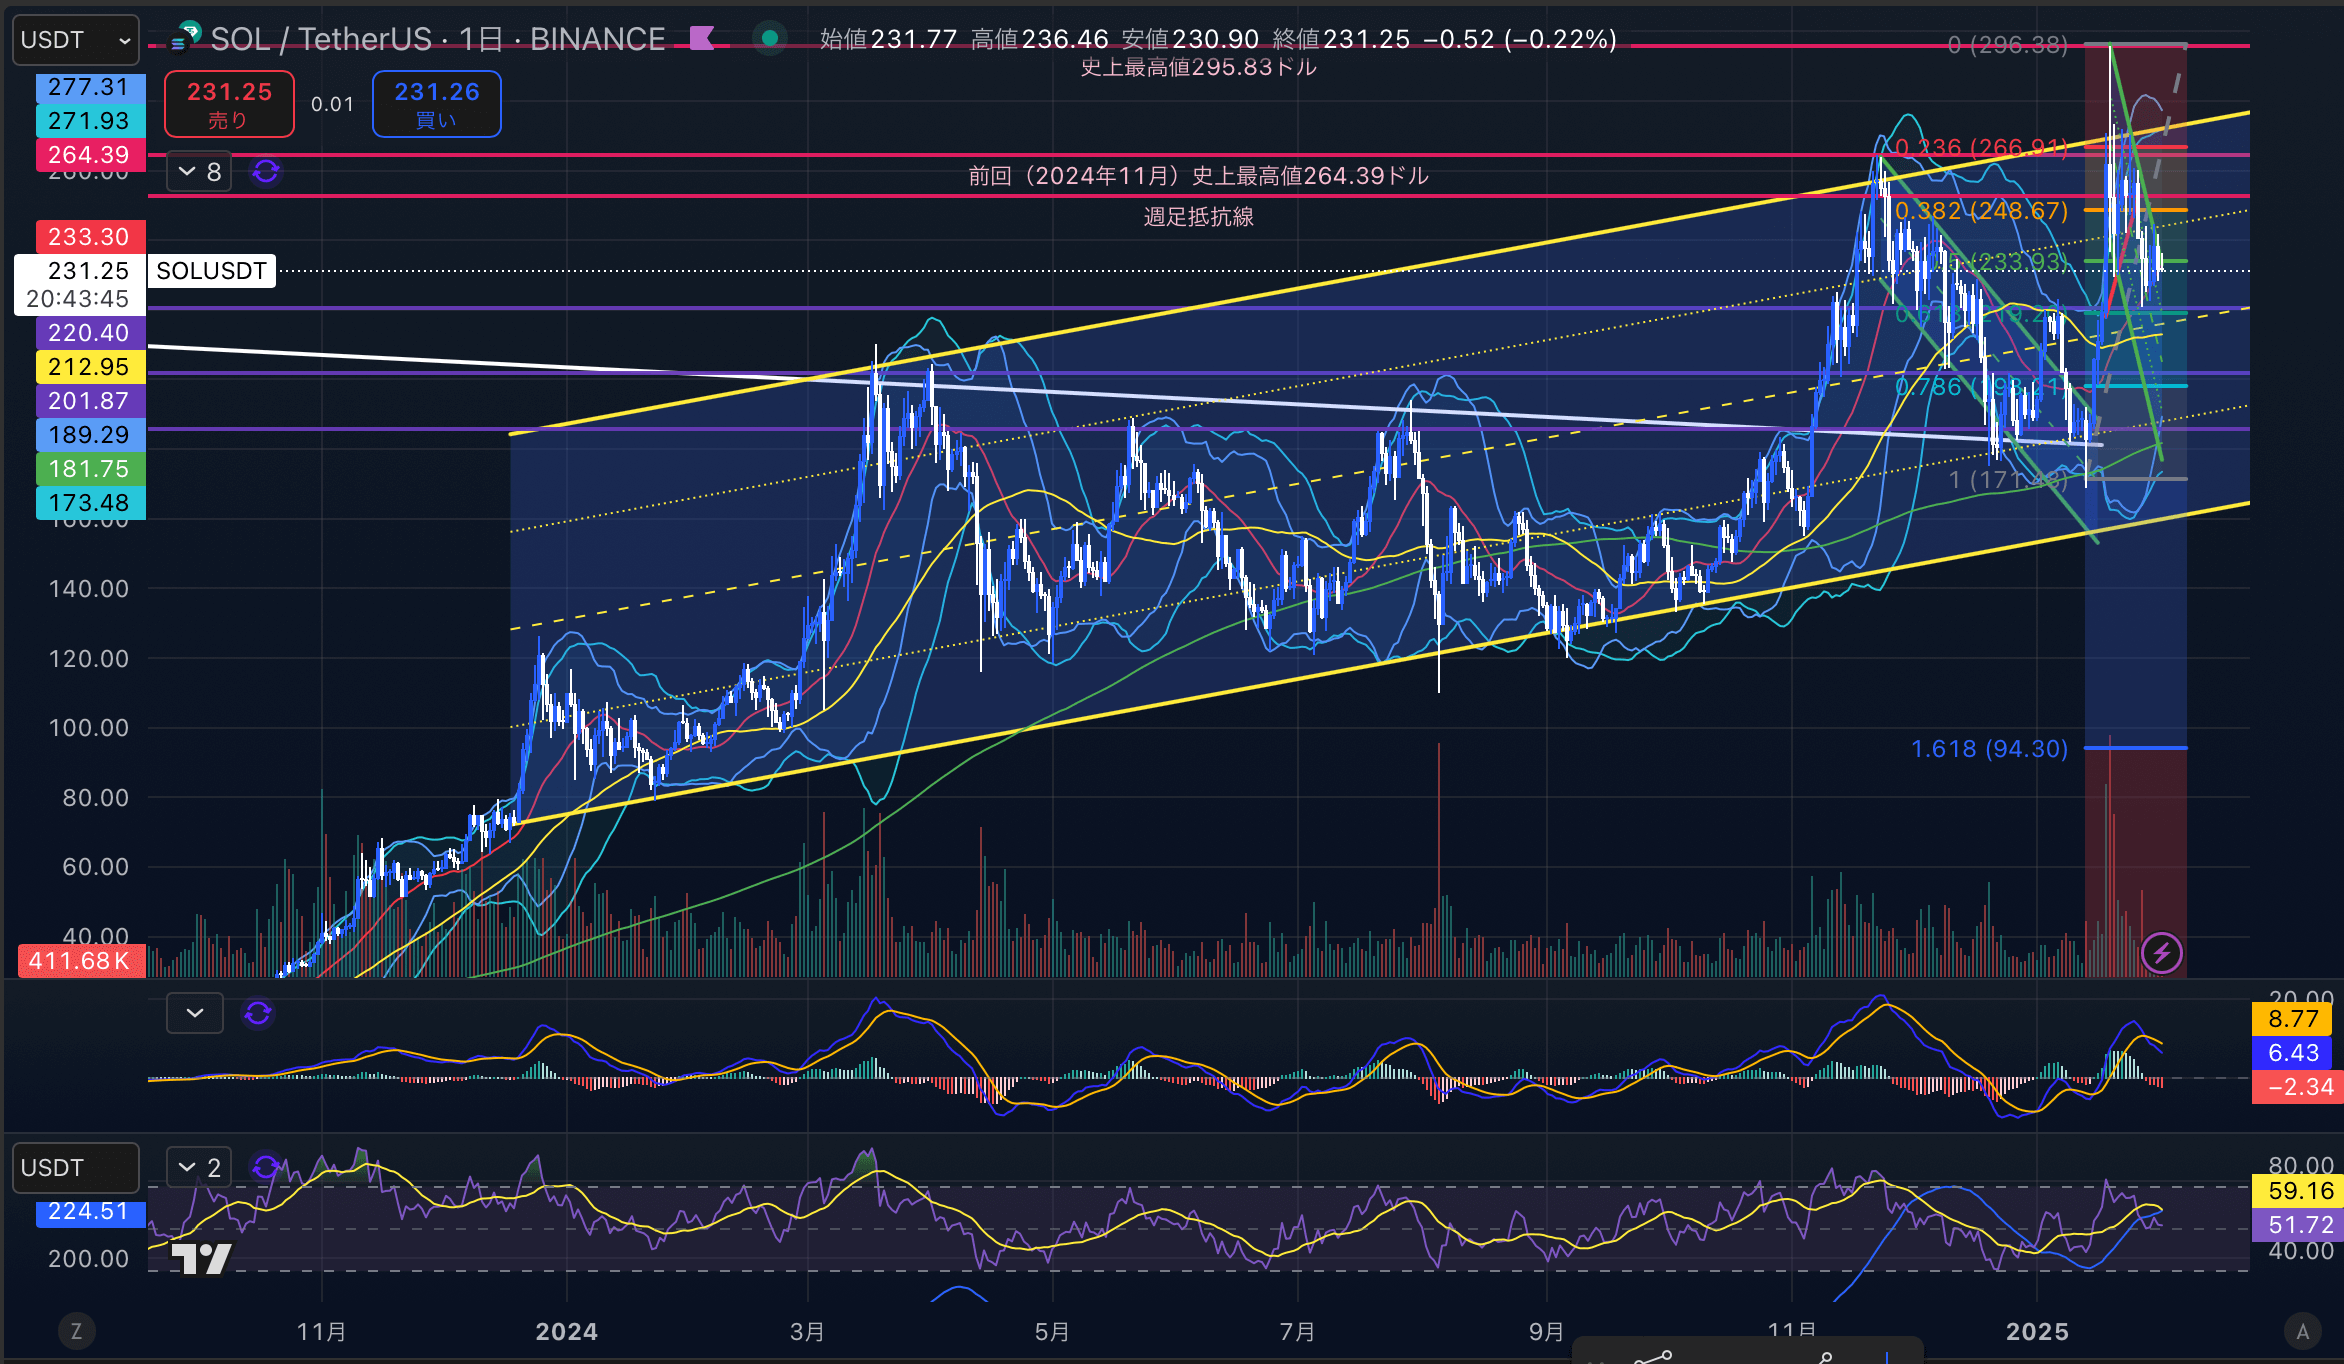The height and width of the screenshot is (1364, 2344).
Task: Click the 181.75 price axis label
Action: pyautogui.click(x=90, y=469)
